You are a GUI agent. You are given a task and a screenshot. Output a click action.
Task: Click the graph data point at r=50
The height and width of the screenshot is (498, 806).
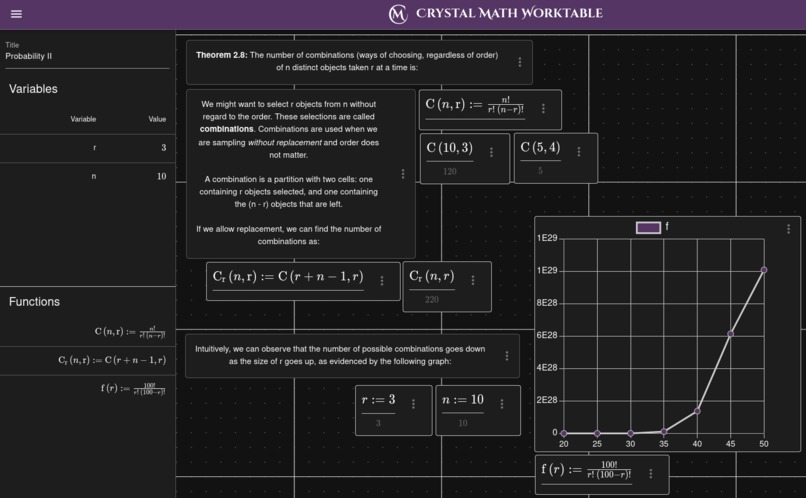(764, 270)
